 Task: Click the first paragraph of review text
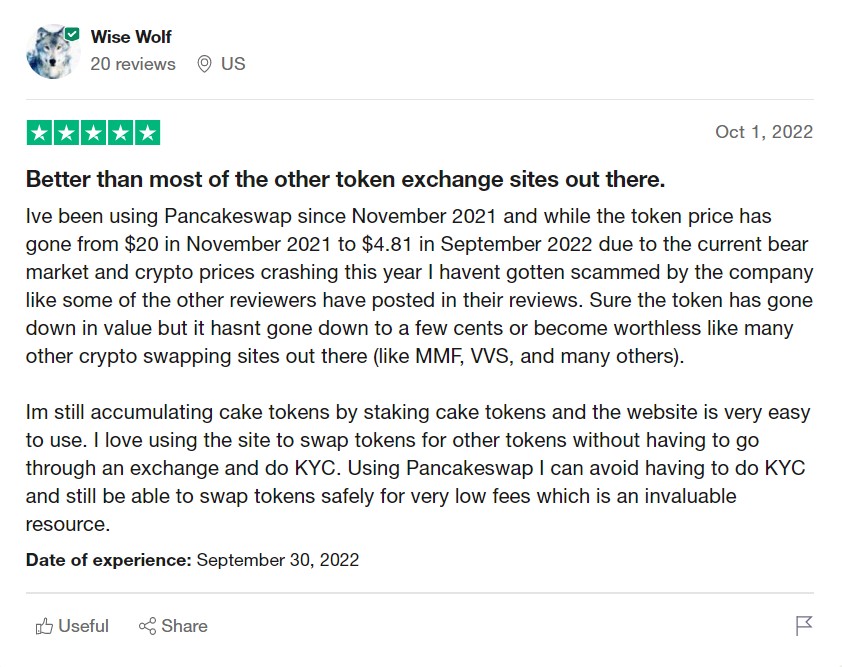click(419, 286)
